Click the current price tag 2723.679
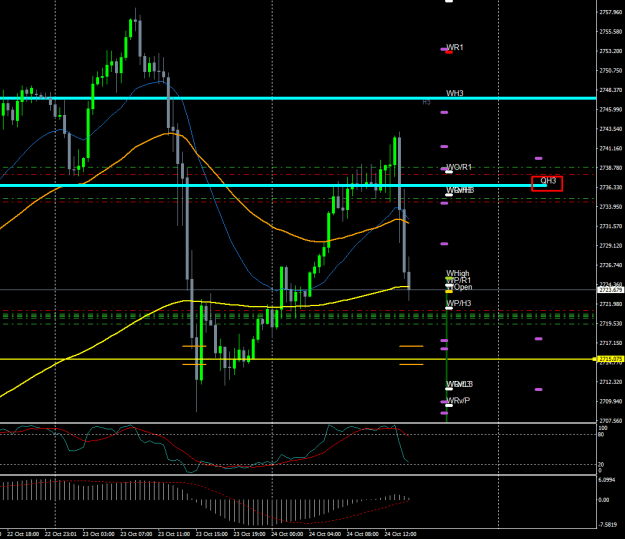Screen dimensions: 625x539 coord(611,290)
